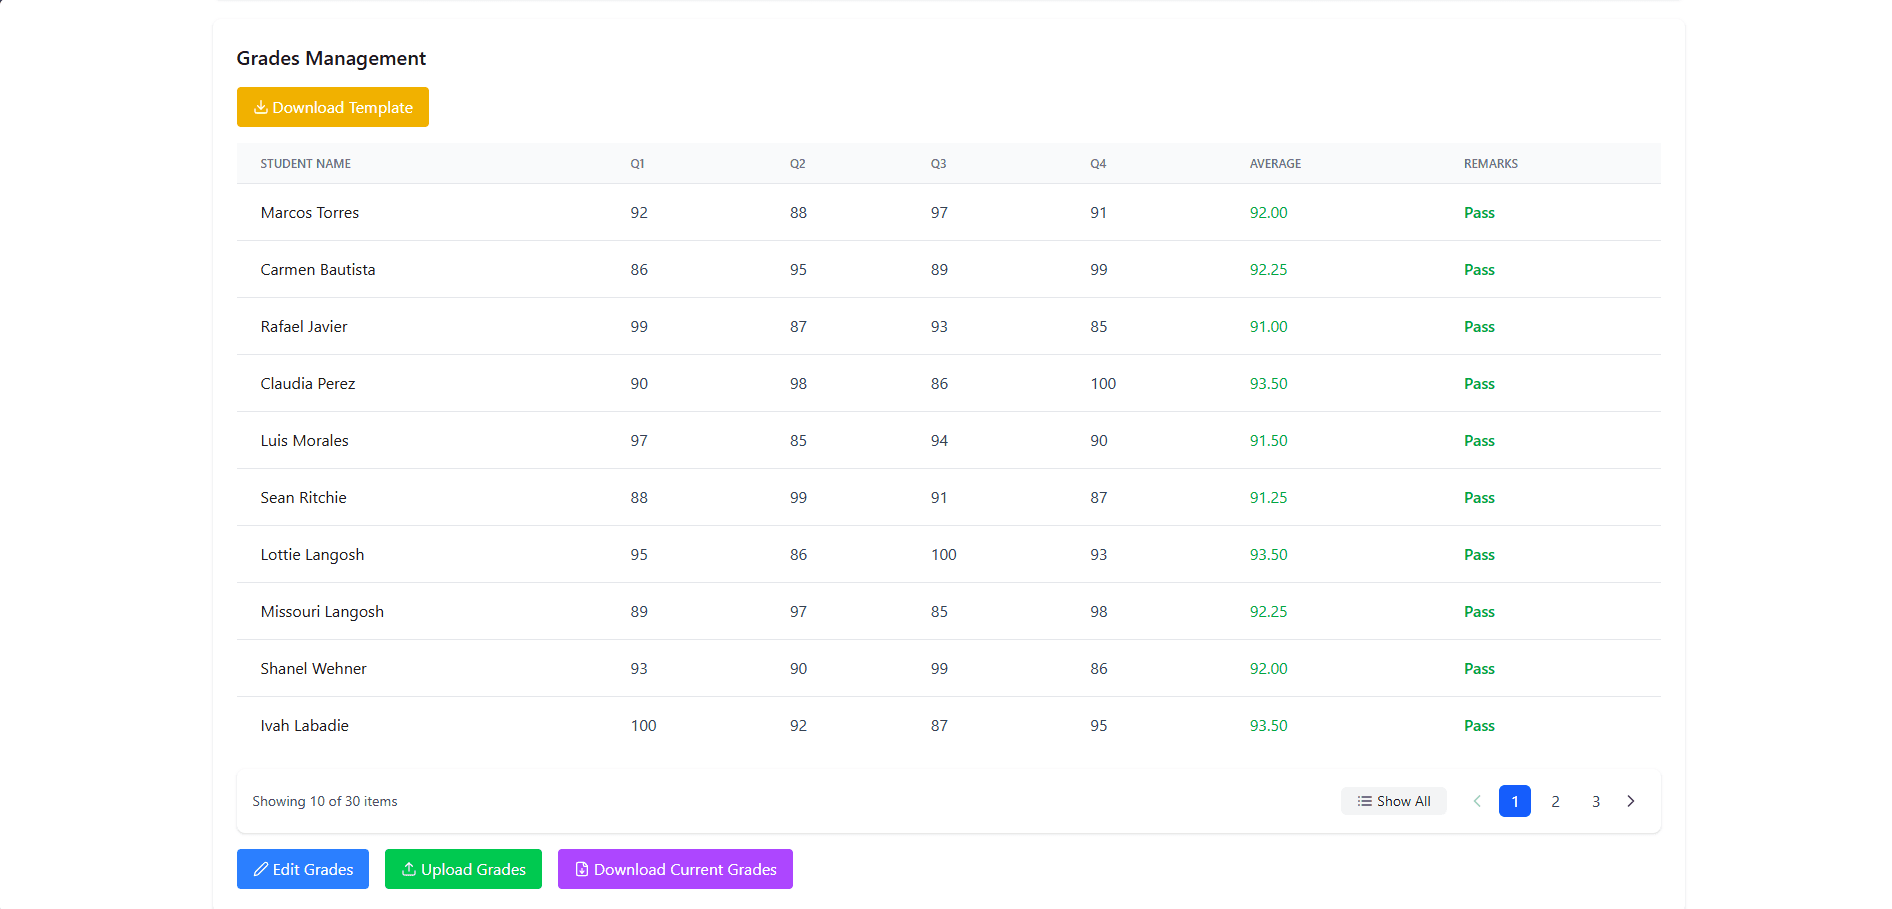Click Claudia Perez's Q4 grade 100
The width and height of the screenshot is (1892, 909).
pos(1103,384)
